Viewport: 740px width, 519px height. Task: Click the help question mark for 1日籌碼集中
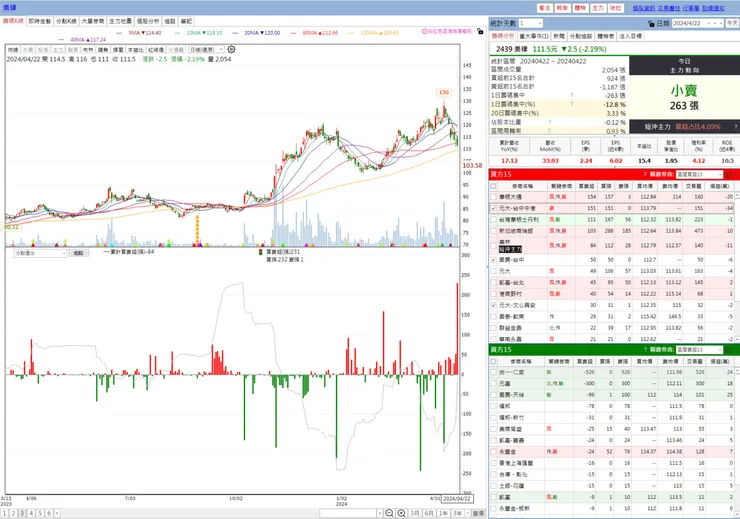pyautogui.click(x=572, y=95)
